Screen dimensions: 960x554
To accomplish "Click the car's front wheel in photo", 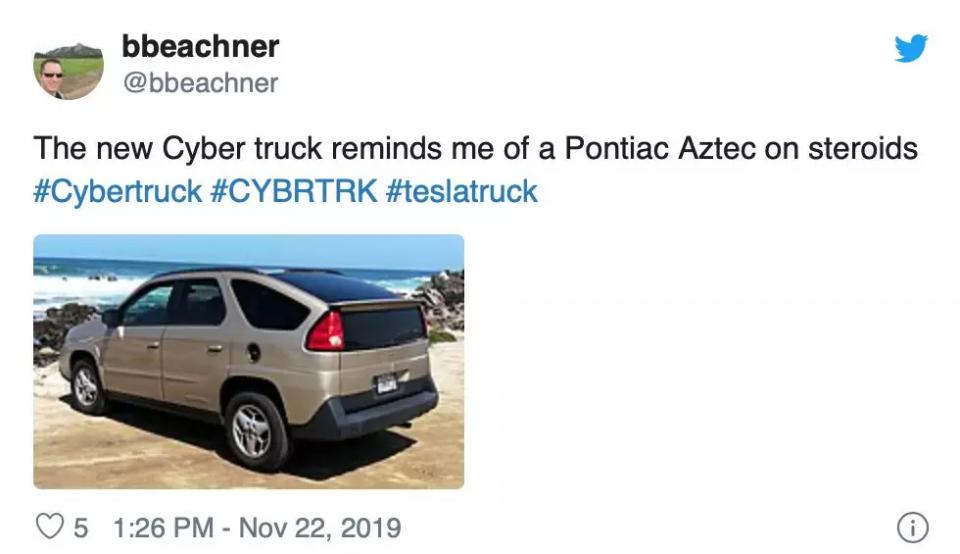I will (87, 385).
